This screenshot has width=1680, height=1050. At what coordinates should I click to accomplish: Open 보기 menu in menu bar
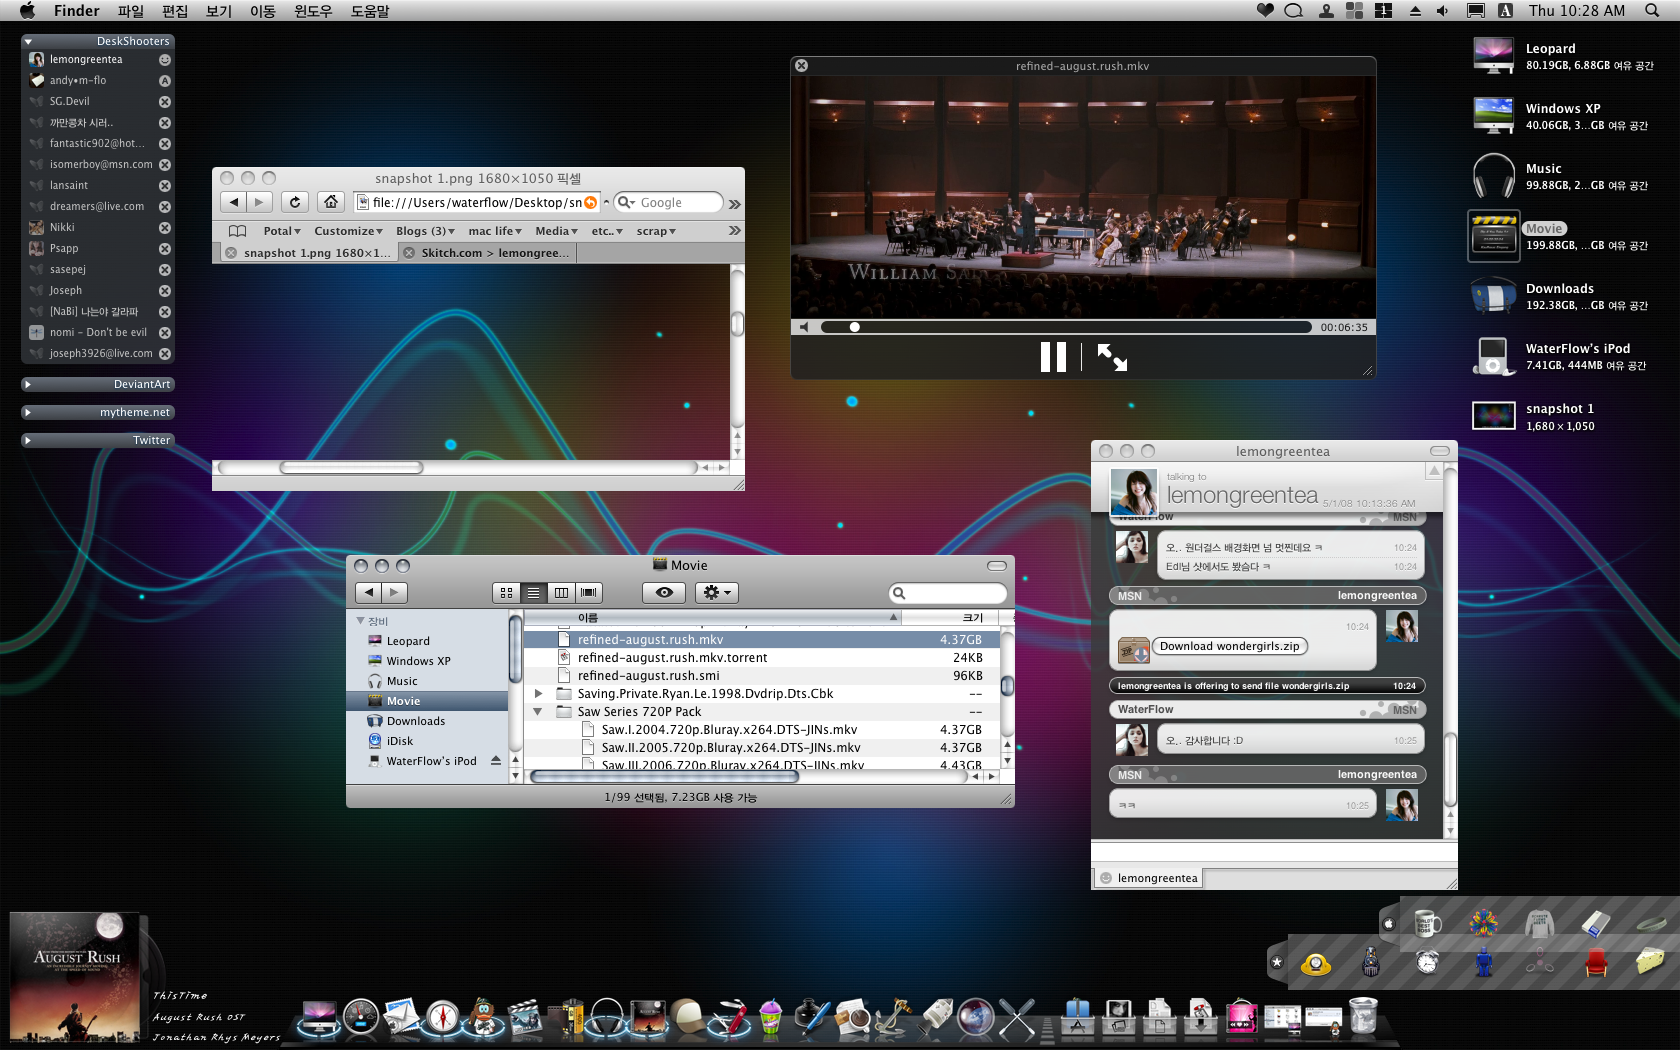[219, 11]
